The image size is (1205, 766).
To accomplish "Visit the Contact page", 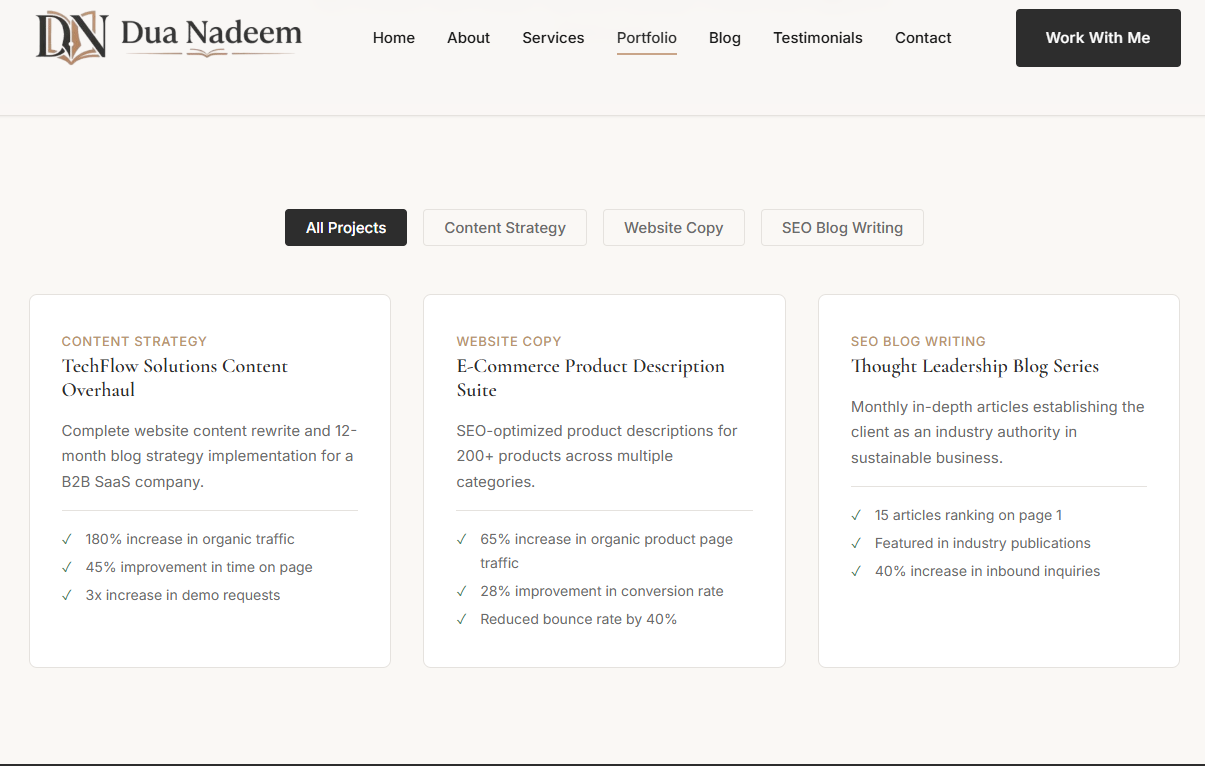I will (x=922, y=38).
